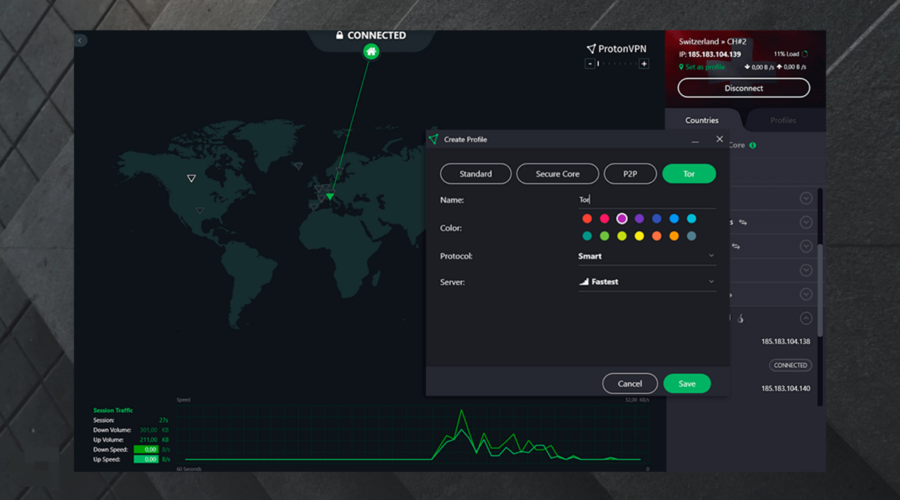This screenshot has height=500, width=900.
Task: Switch to the Countries tab
Action: pyautogui.click(x=701, y=120)
